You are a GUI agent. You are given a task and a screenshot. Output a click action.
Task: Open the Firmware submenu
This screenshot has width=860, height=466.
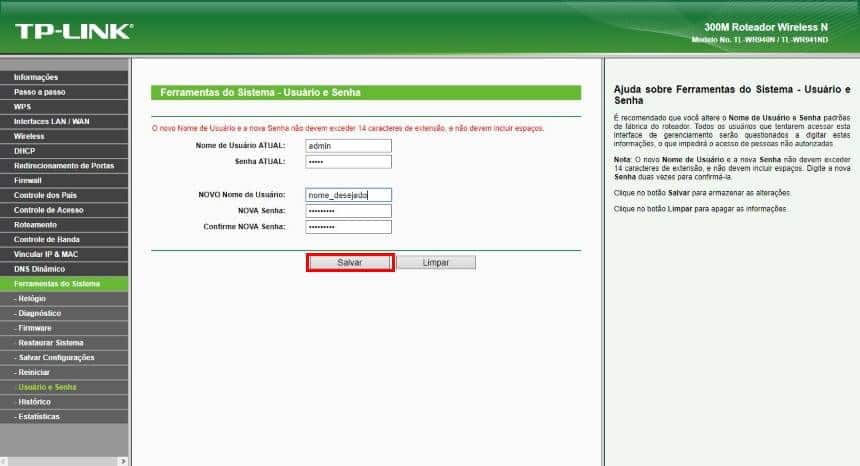click(x=64, y=328)
